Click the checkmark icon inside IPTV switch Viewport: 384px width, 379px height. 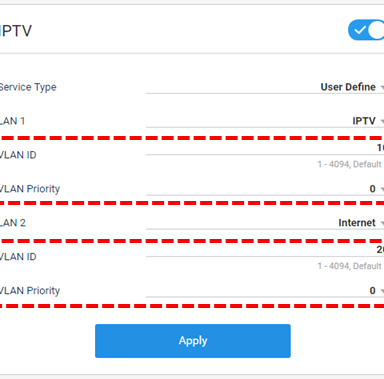[360, 31]
